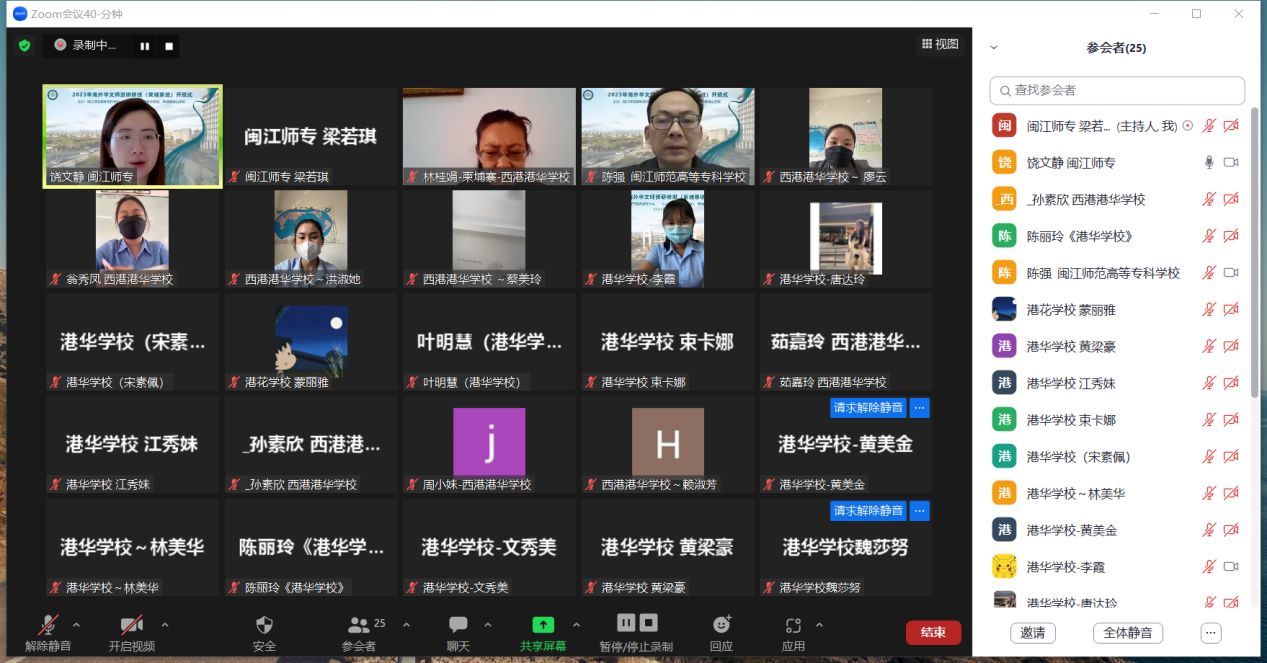This screenshot has height=663, width=1267.
Task: Open the 视图 view layout menu
Action: (940, 44)
